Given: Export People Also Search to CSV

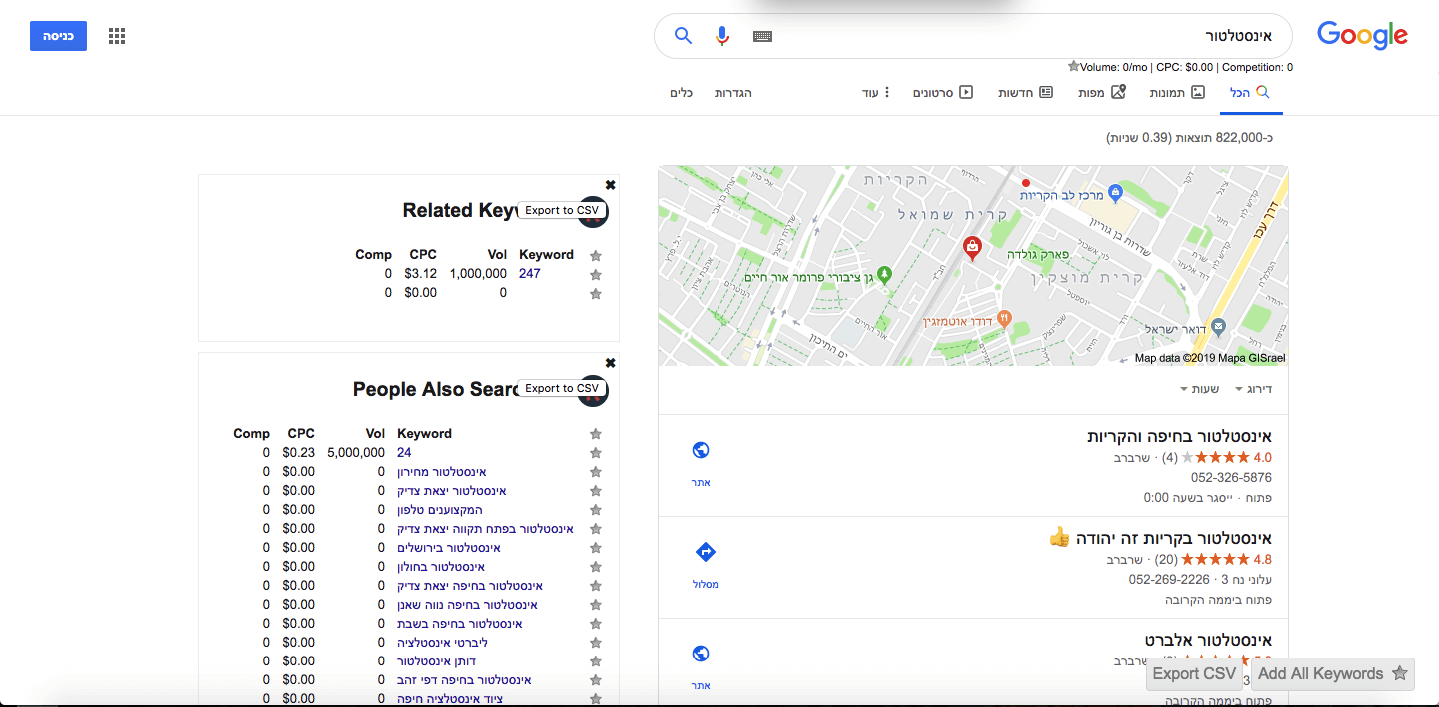Looking at the screenshot, I should click(x=563, y=388).
